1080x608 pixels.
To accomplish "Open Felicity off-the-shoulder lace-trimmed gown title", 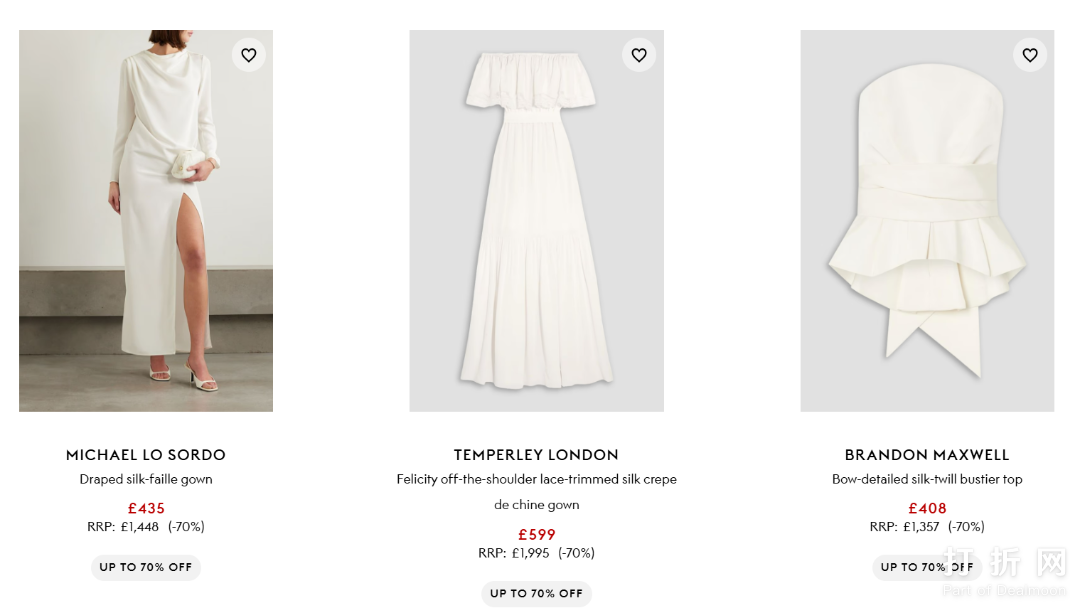I will coord(536,480).
